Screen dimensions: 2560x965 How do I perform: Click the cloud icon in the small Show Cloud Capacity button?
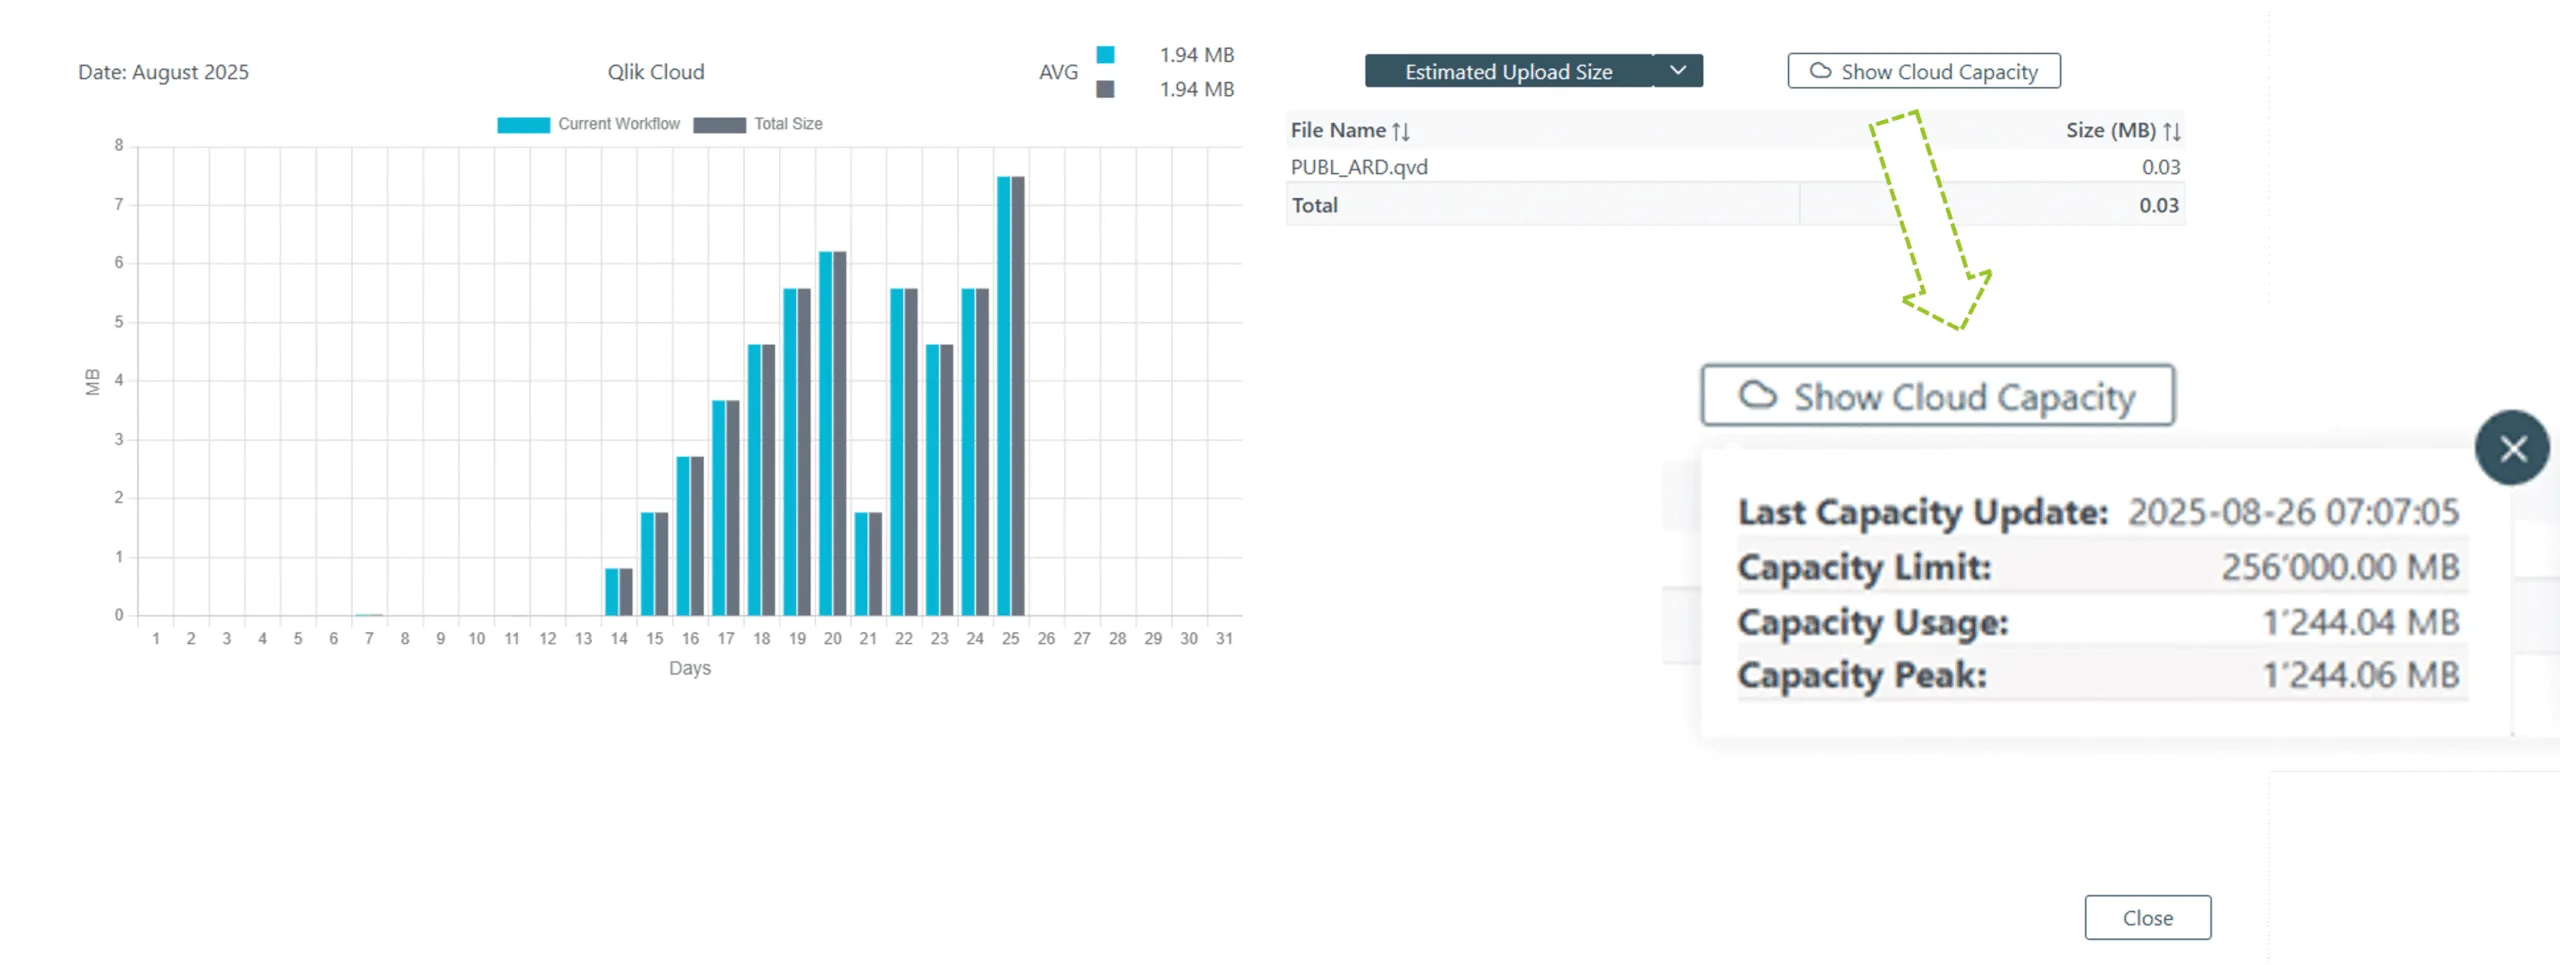pos(1820,71)
